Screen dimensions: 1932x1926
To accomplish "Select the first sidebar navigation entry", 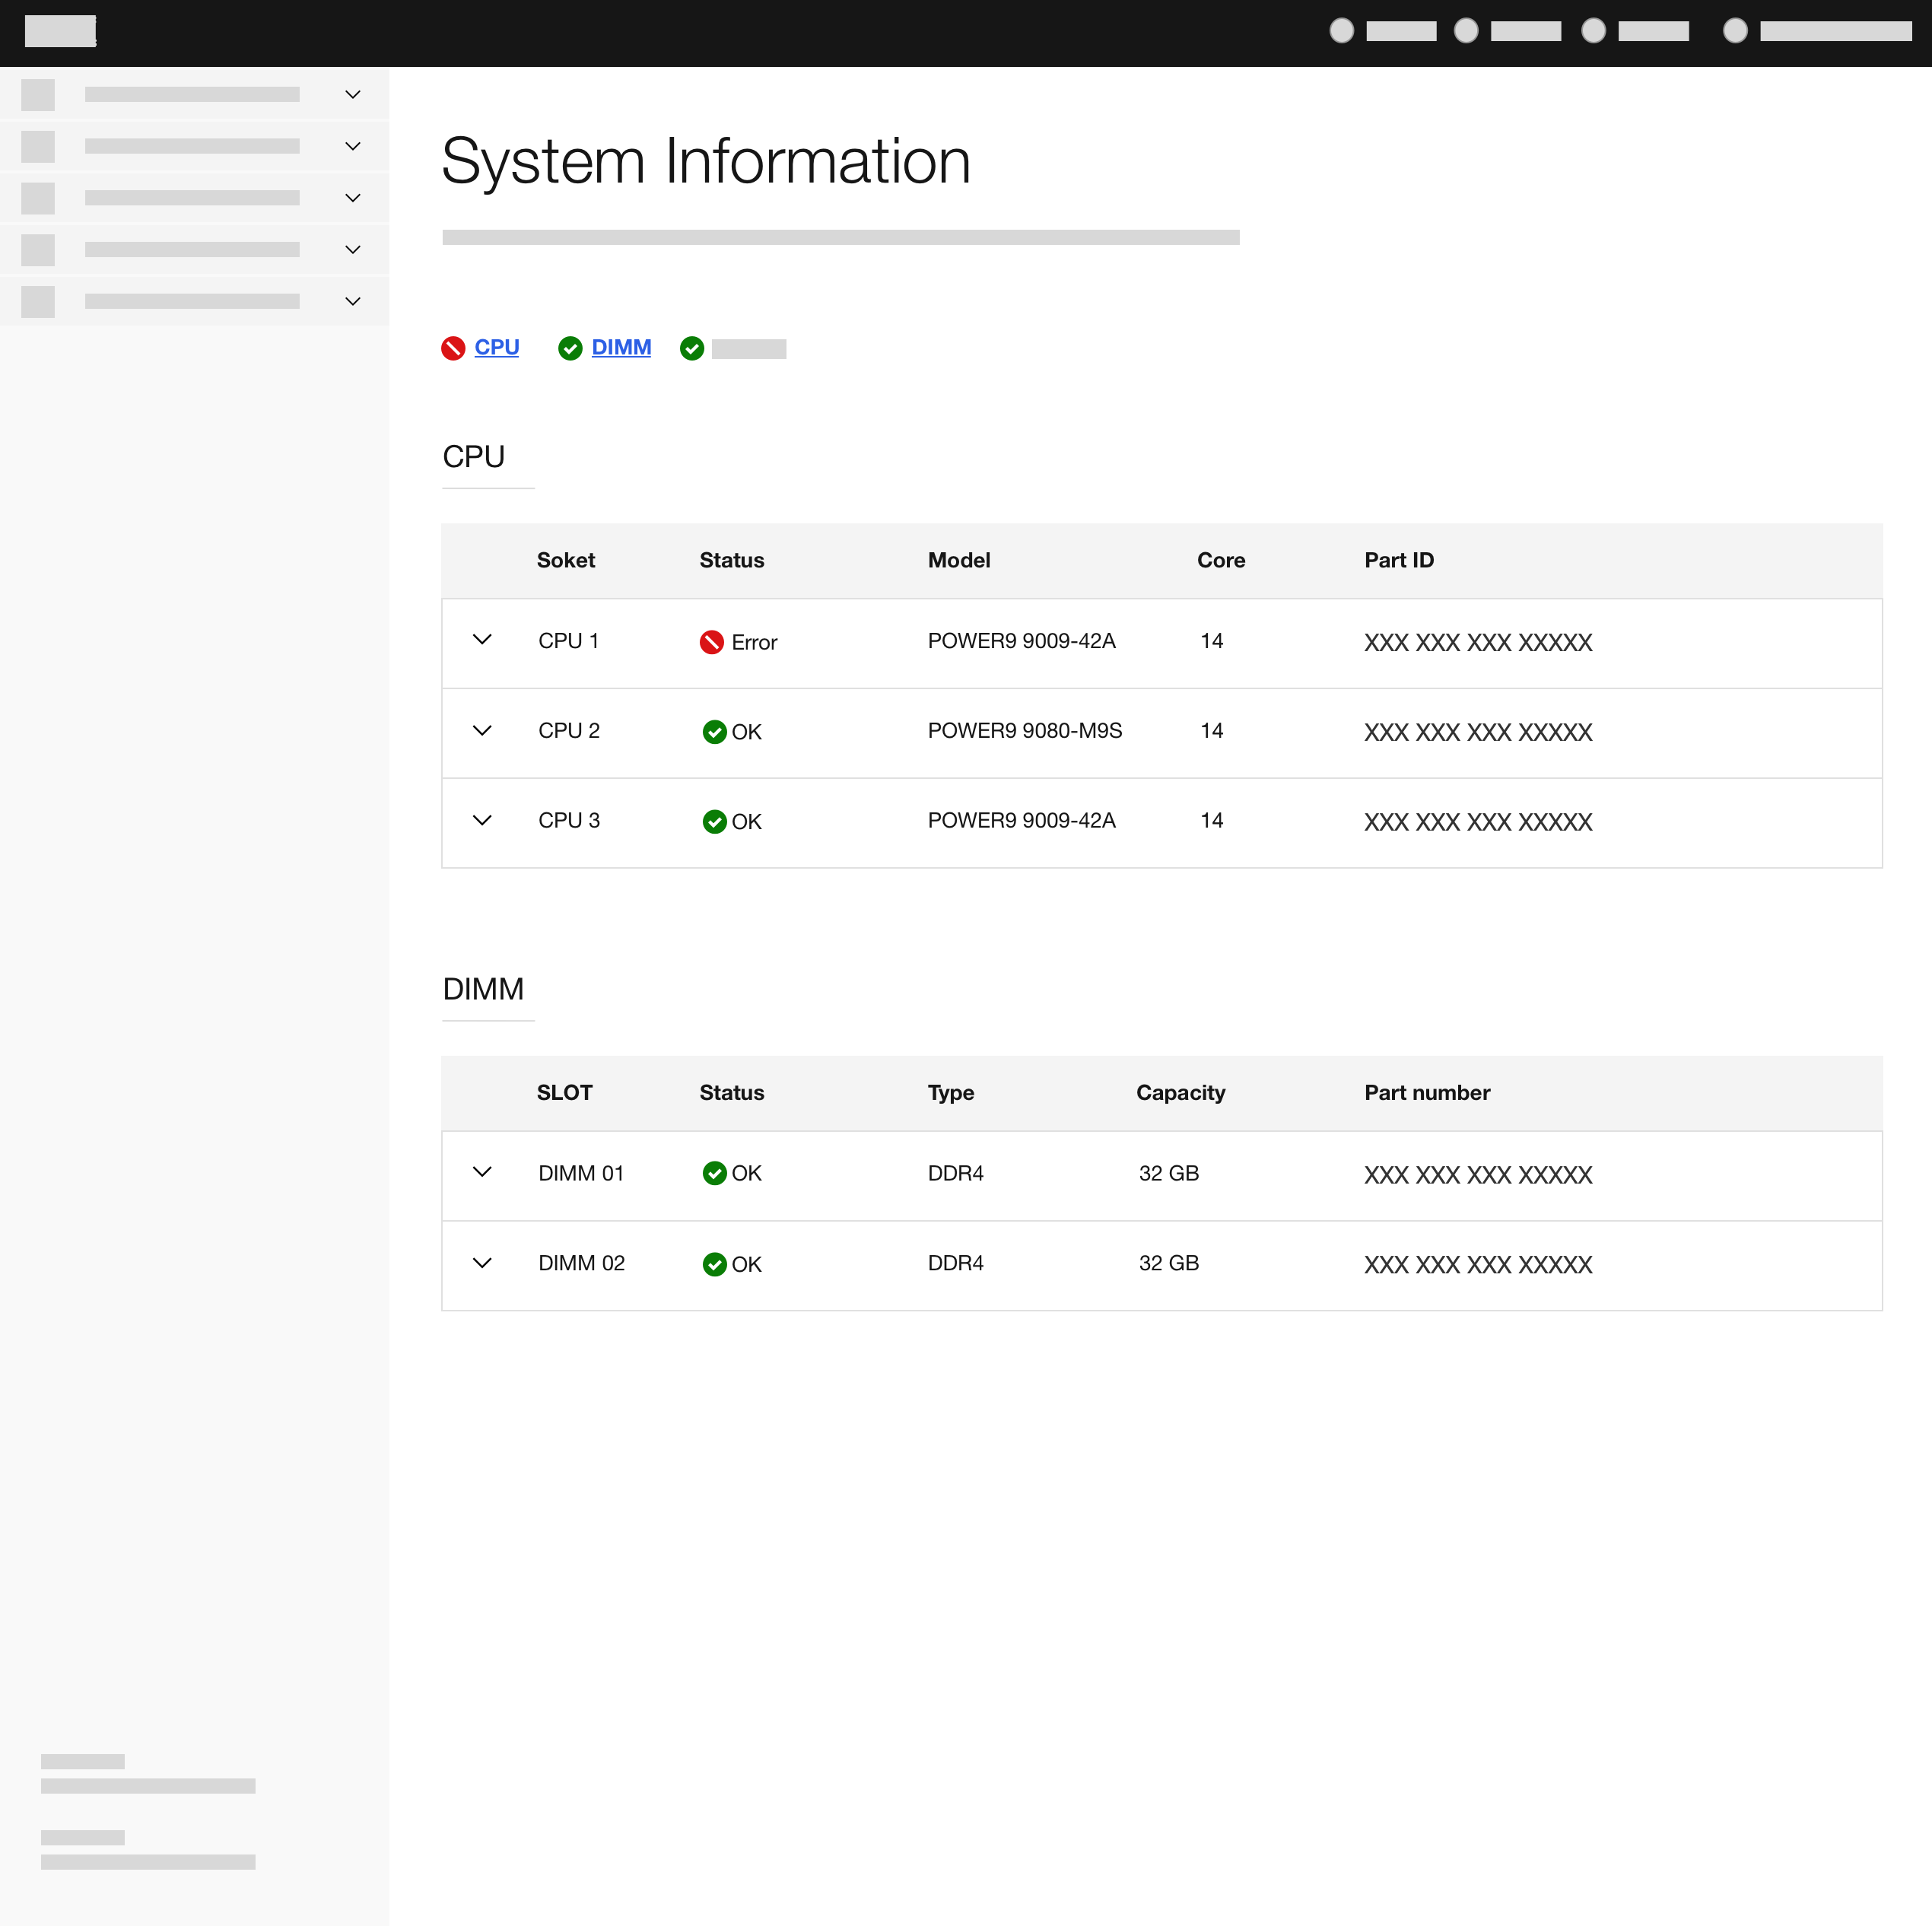I will pyautogui.click(x=192, y=94).
